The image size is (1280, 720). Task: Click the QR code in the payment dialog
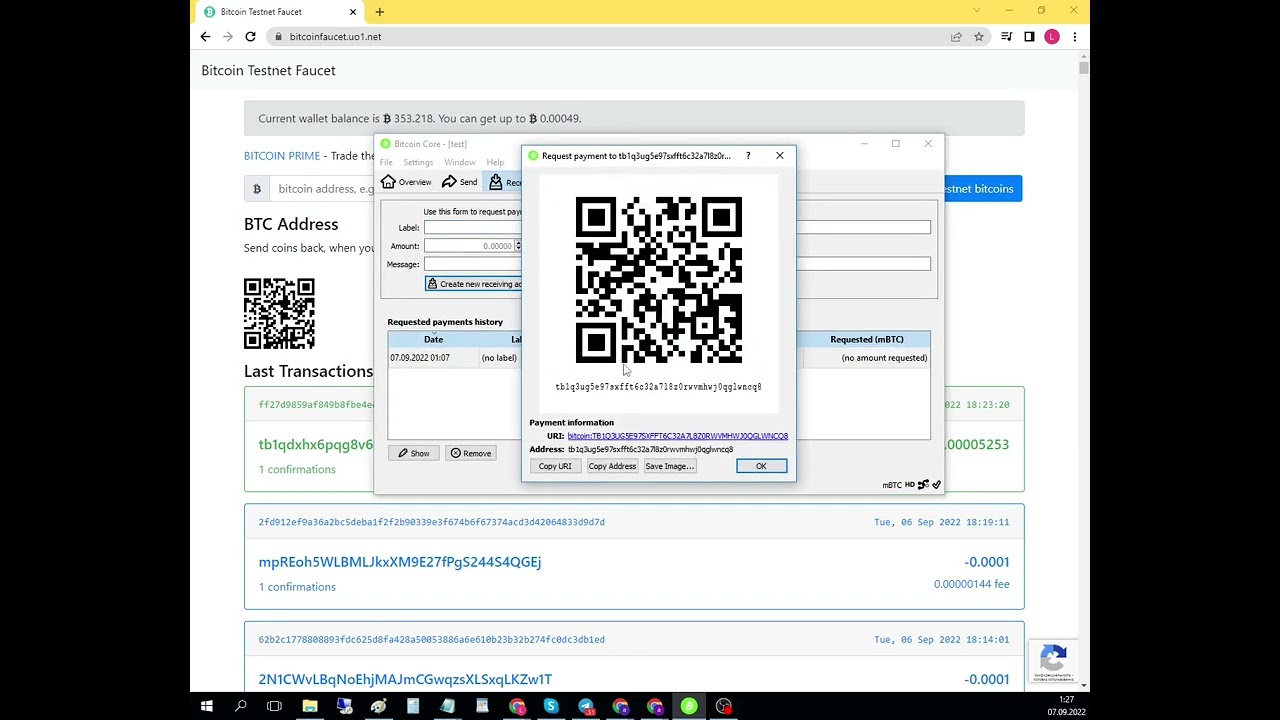point(658,280)
